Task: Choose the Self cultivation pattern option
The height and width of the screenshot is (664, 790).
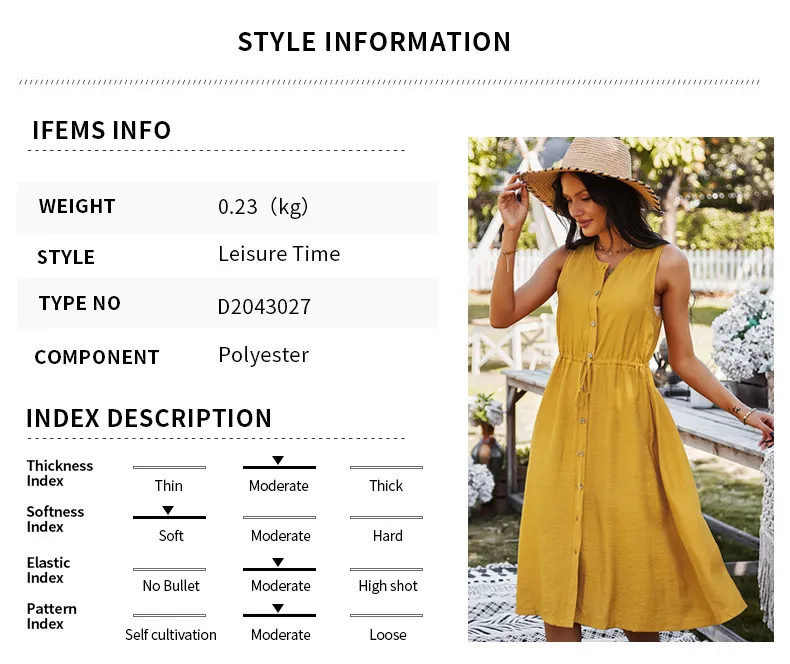Action: (x=171, y=635)
